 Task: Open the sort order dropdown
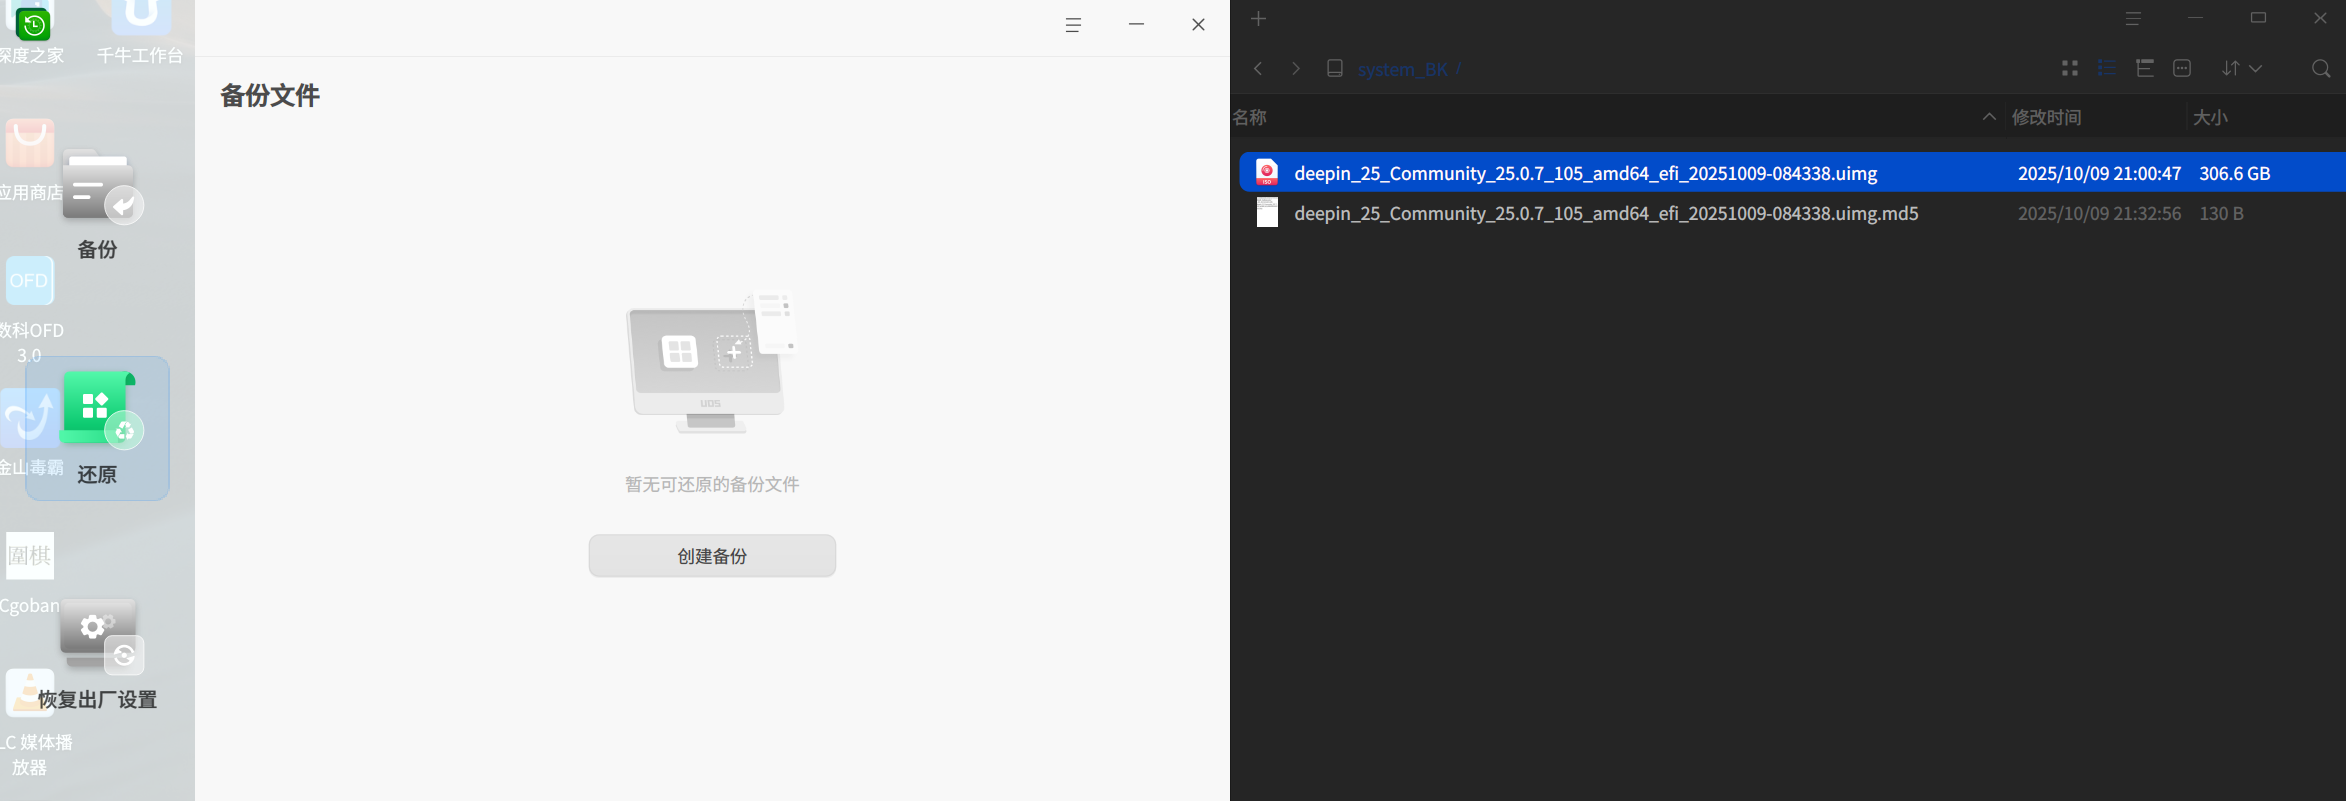[x=2241, y=68]
